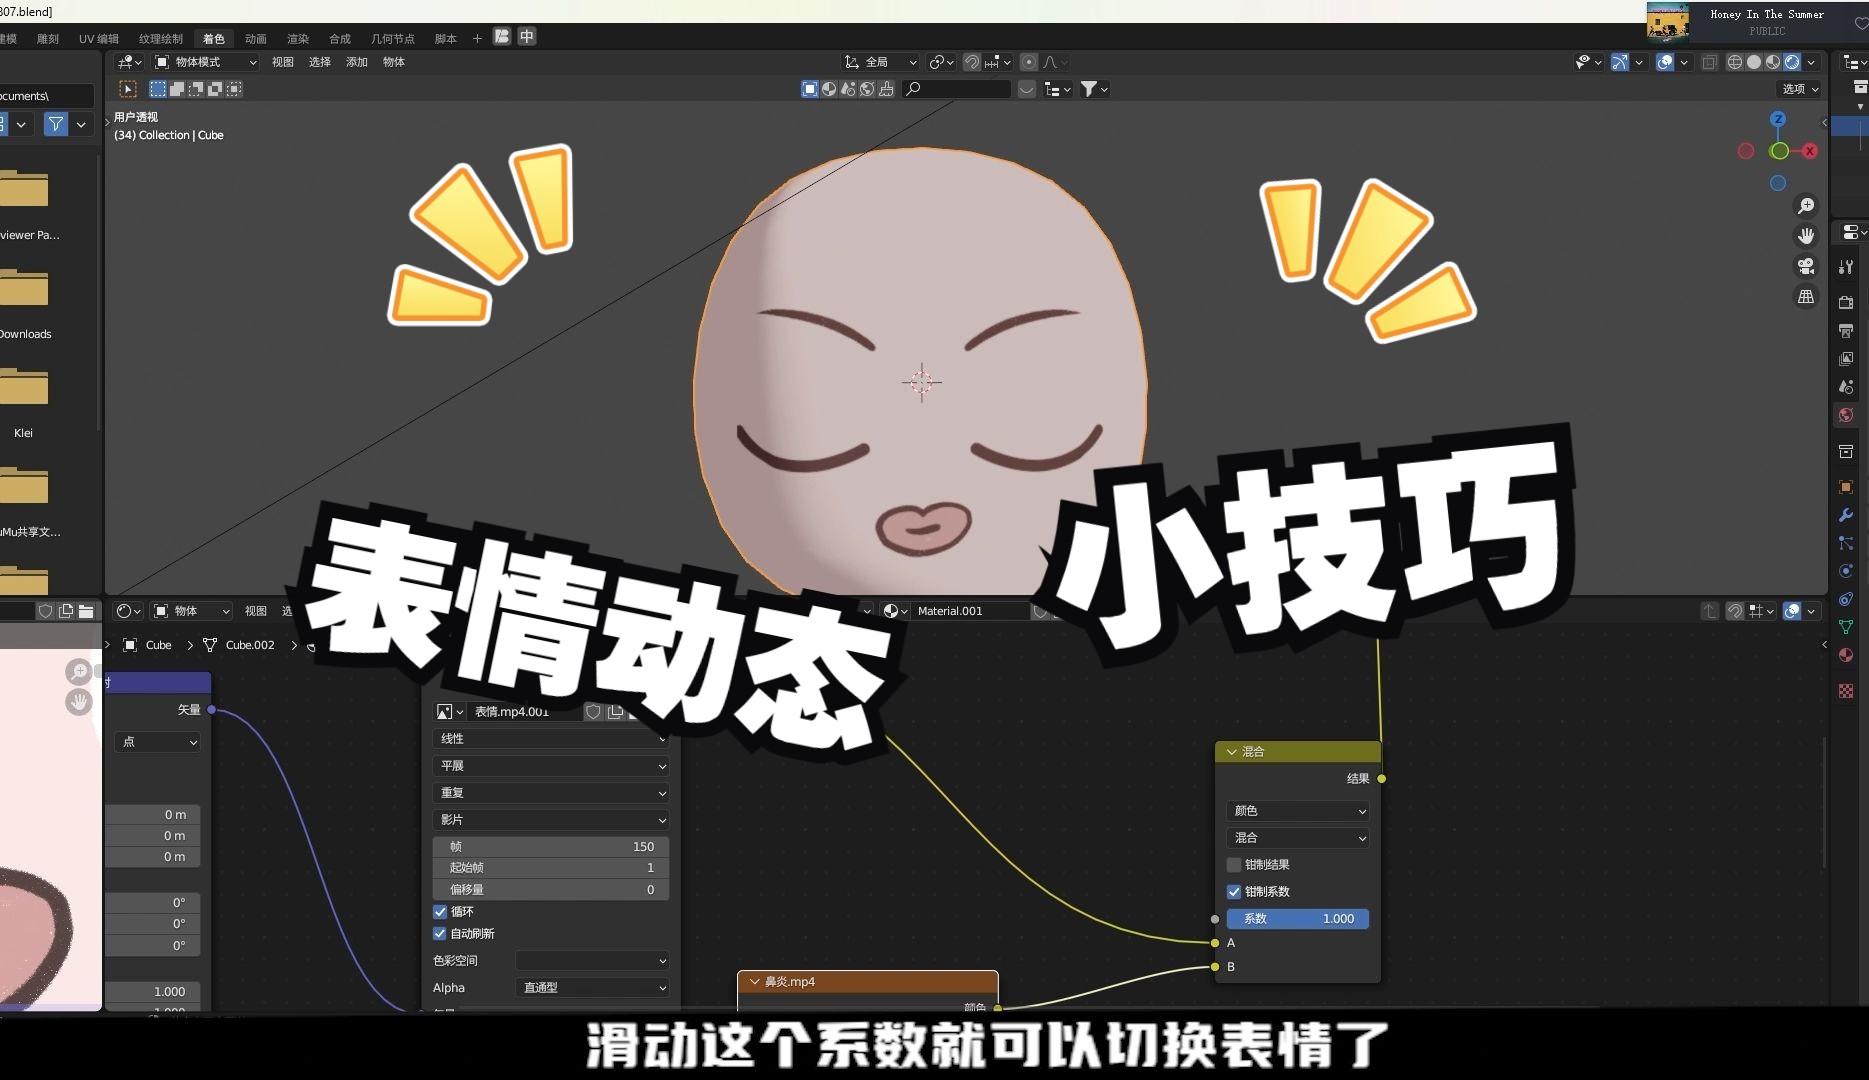Toggle proportional editing icon

(x=1029, y=62)
